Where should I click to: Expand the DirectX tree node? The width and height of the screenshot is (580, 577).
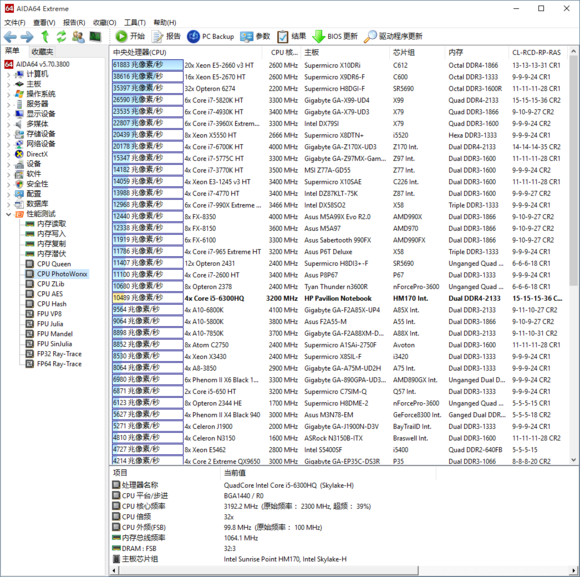9,154
